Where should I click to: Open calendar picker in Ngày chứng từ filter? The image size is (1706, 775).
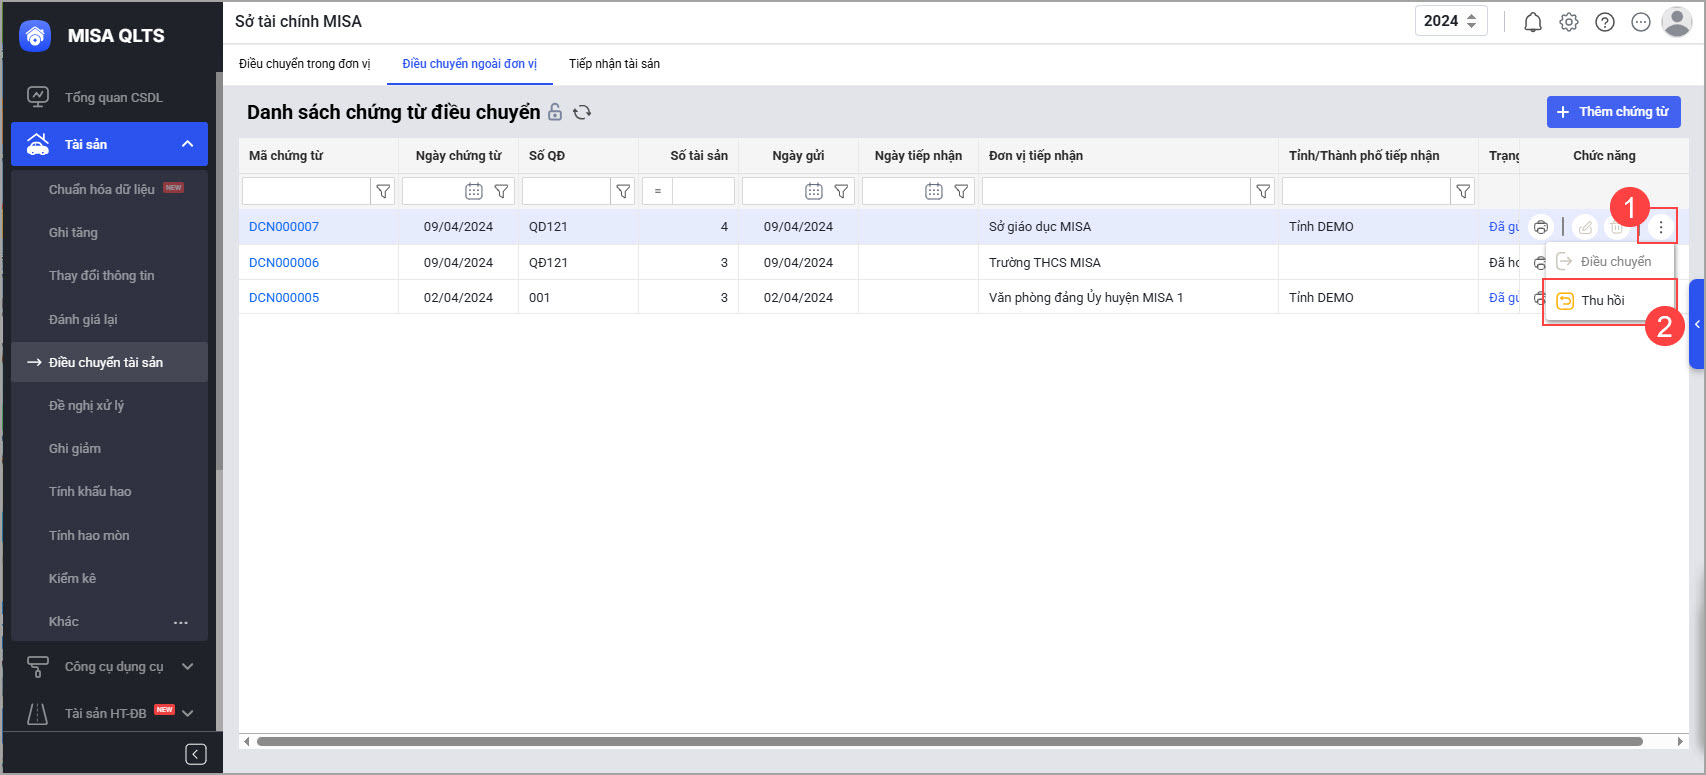pos(474,191)
